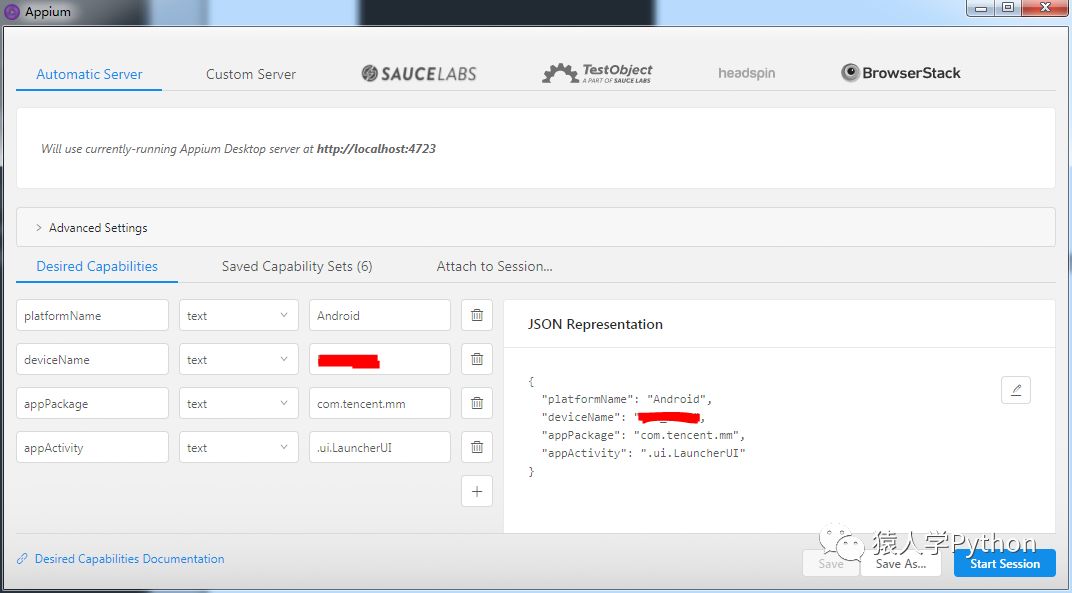This screenshot has height=593, width=1072.
Task: Open the Desired Capabilities Documentation link
Action: (x=129, y=559)
